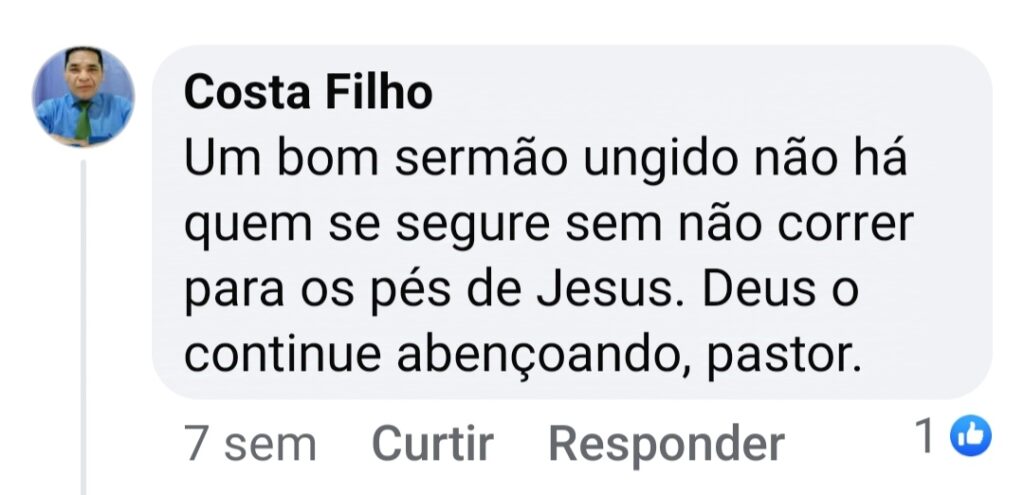This screenshot has width=1024, height=495.
Task: Click the line "continue abençoando, pastor."
Action: [x=523, y=356]
